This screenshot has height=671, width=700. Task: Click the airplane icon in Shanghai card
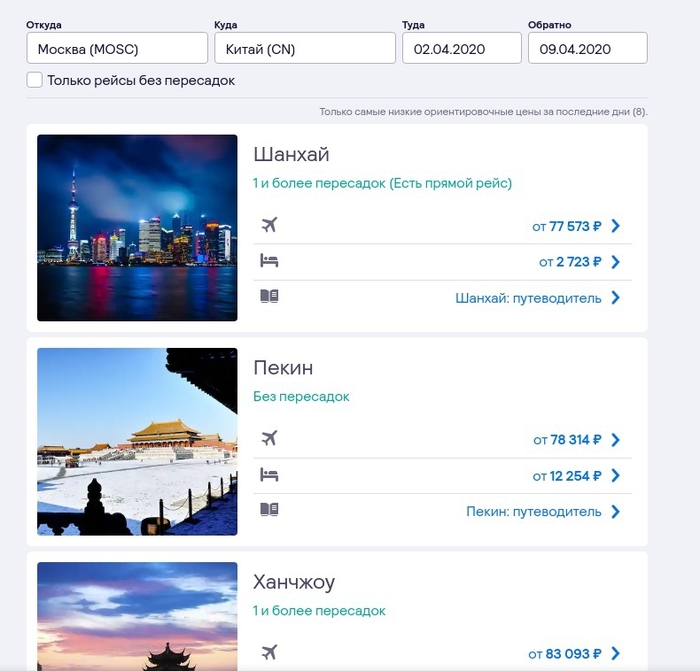click(268, 225)
